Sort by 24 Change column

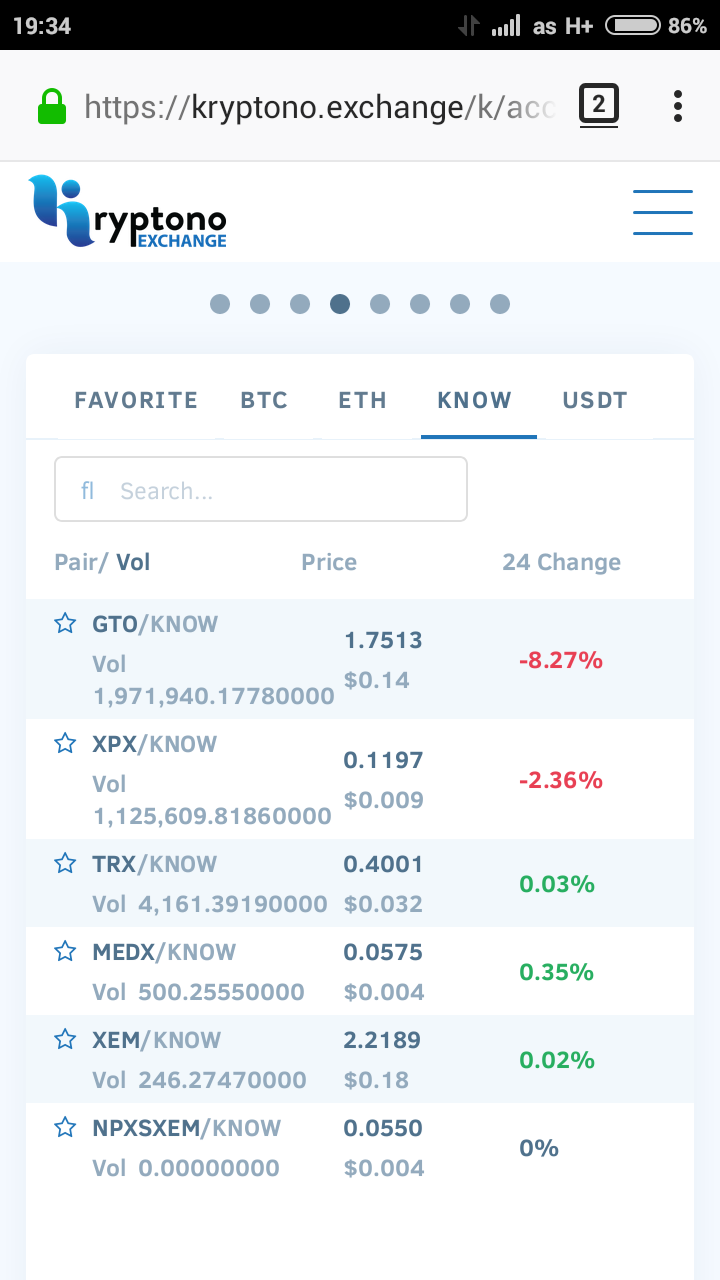(561, 562)
